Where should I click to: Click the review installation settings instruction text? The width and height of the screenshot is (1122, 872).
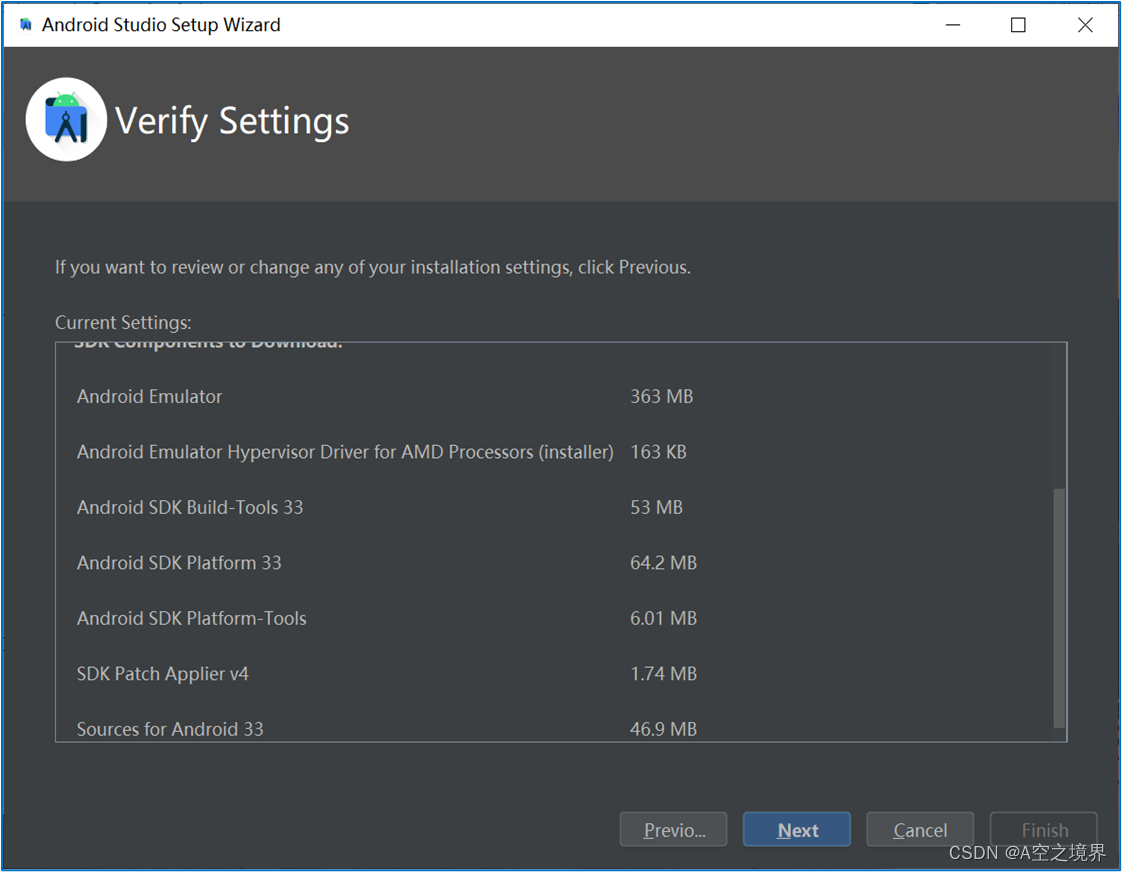373,268
